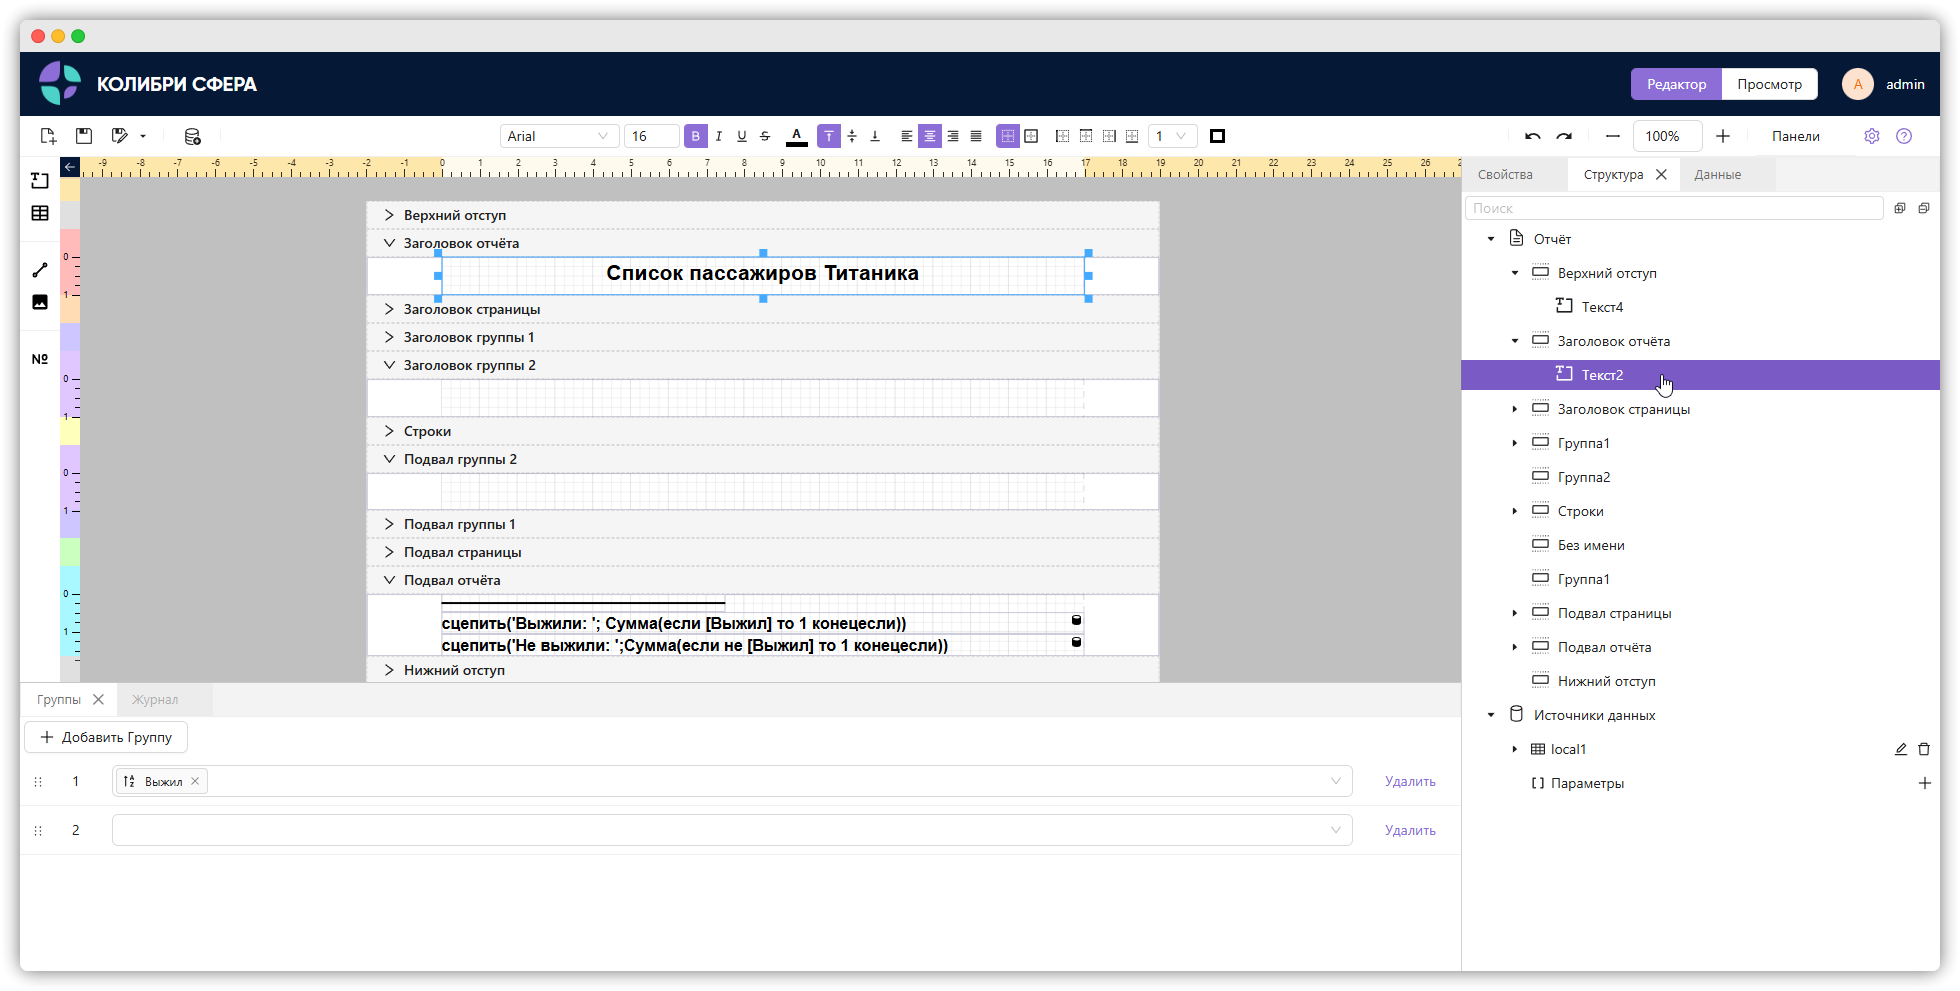
Task: Open the data source settings icon
Action: pyautogui.click(x=193, y=136)
